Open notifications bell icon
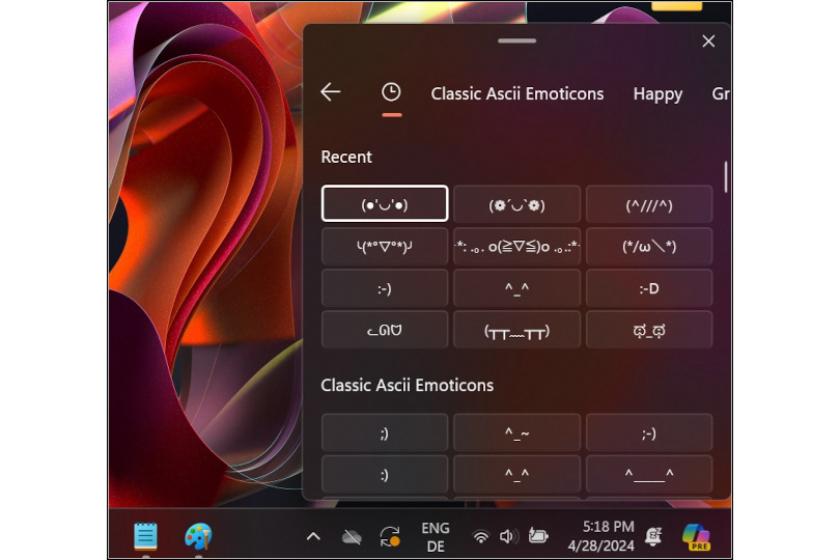The width and height of the screenshot is (840, 560). pos(654,536)
